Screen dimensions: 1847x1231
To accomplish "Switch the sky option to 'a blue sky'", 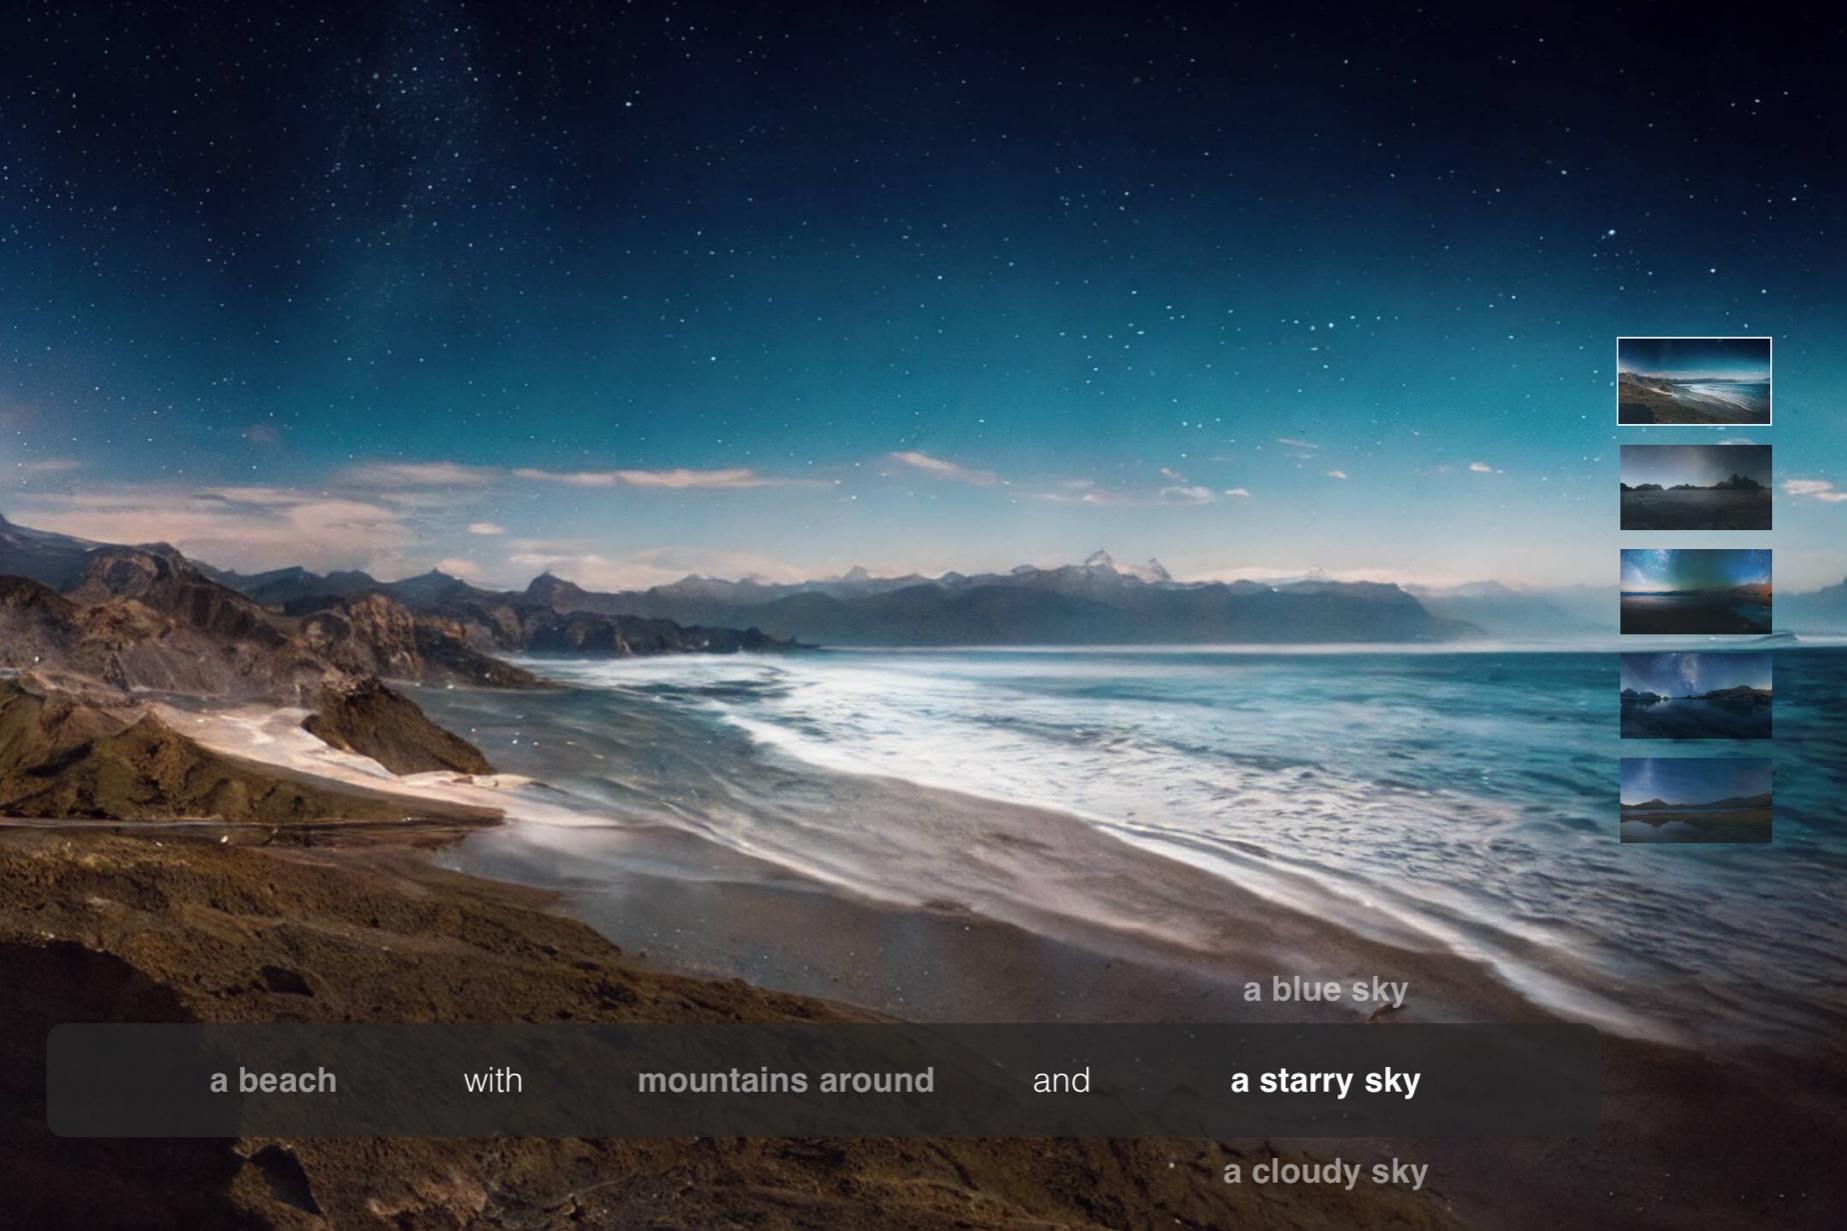I will [1325, 990].
